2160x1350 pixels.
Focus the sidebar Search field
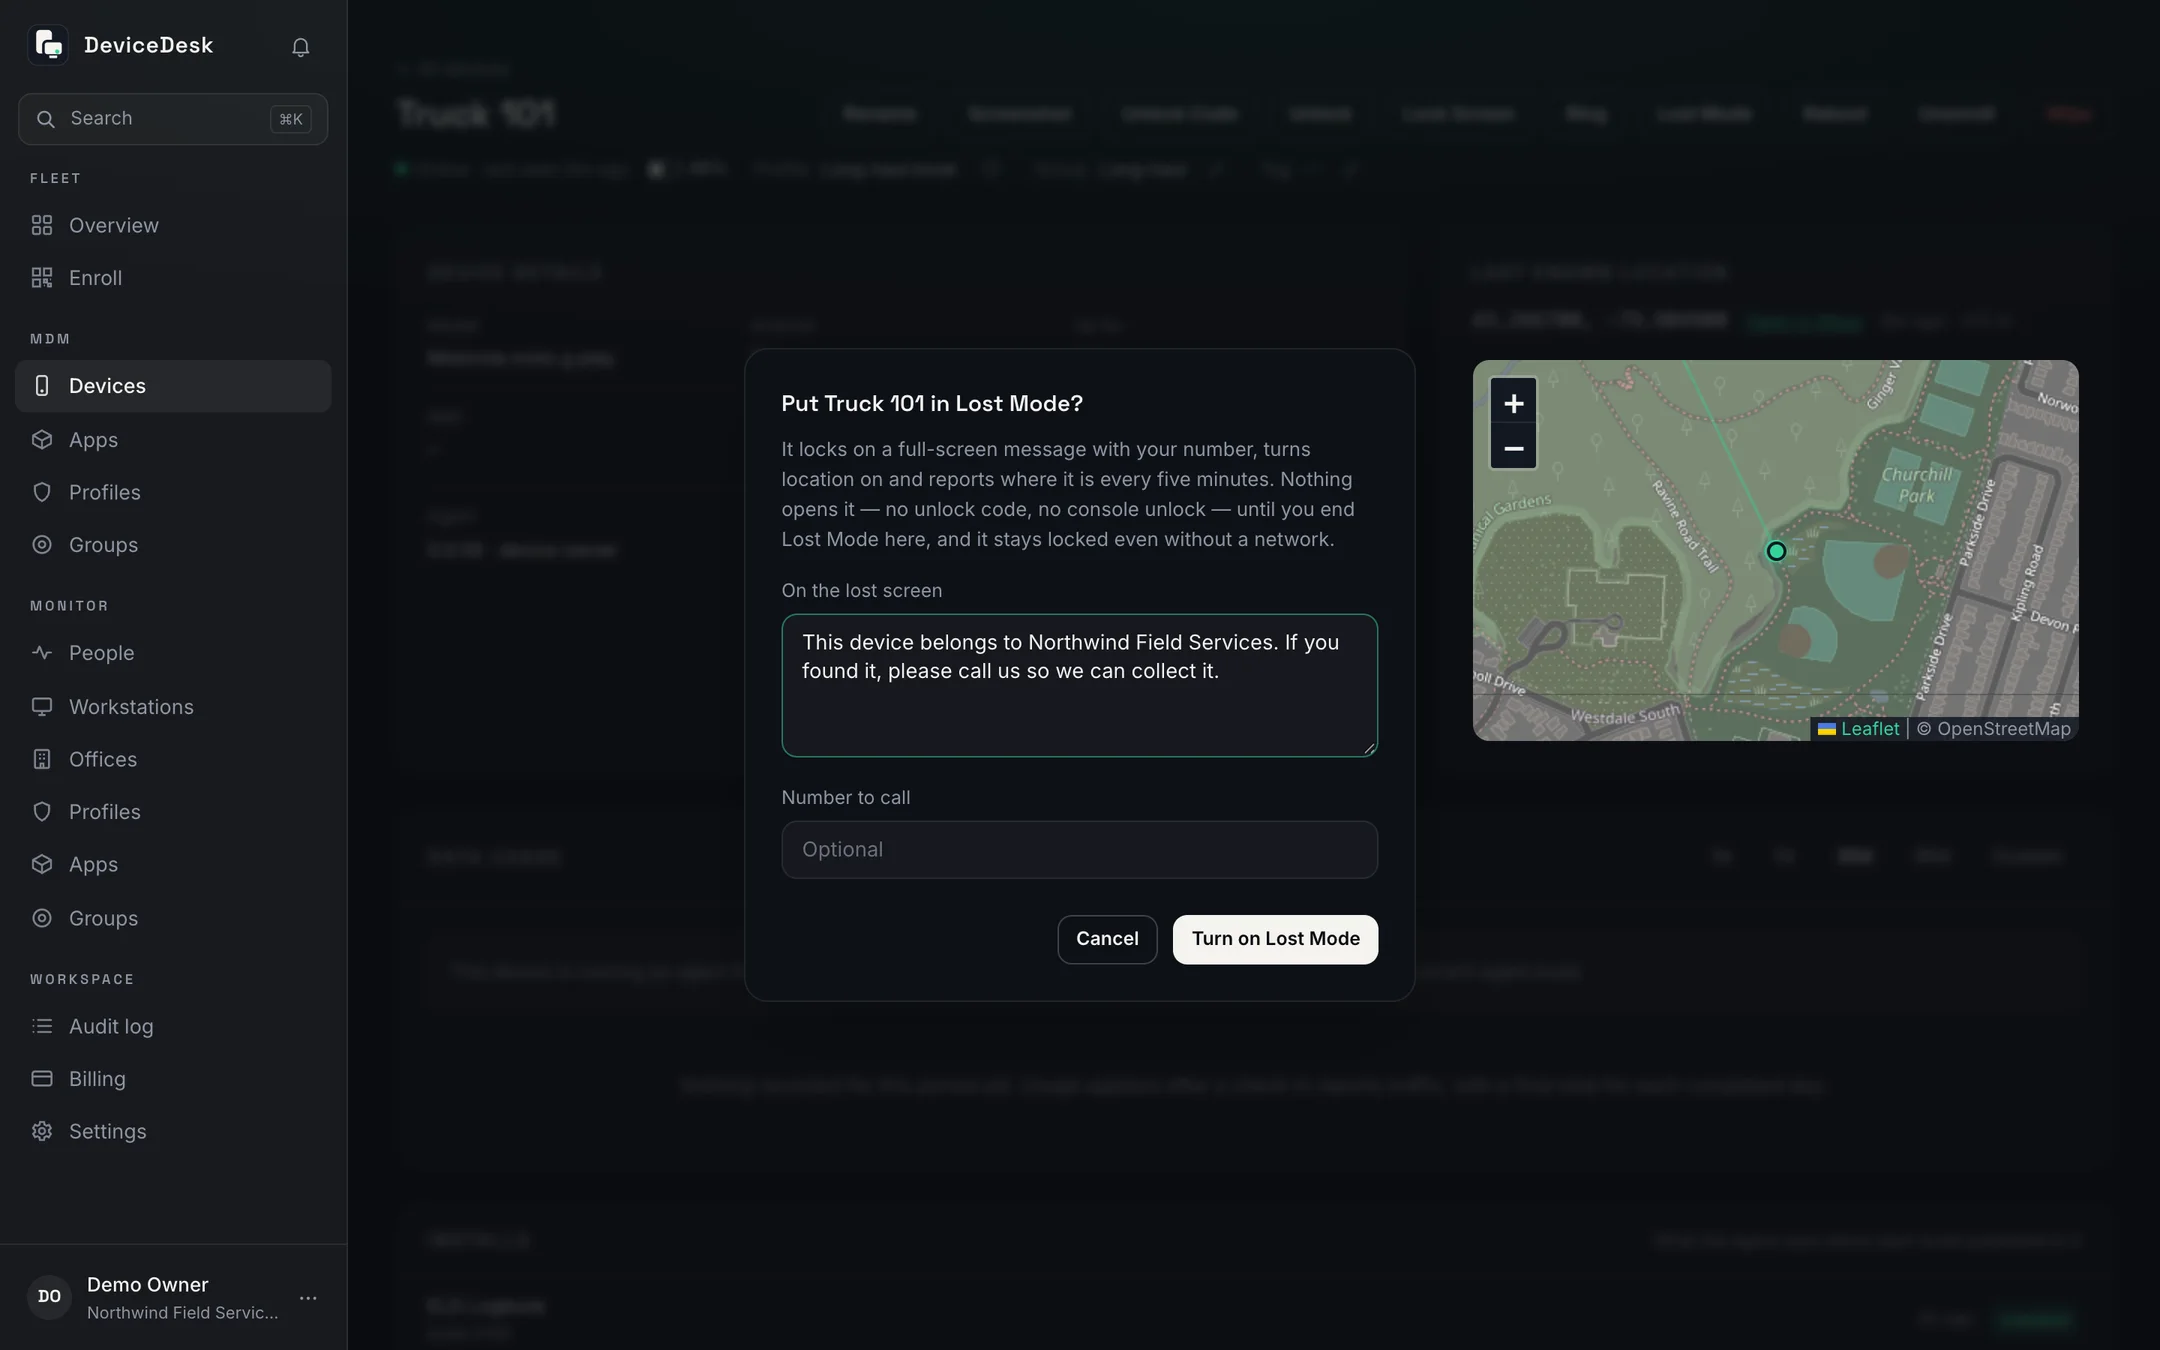pos(173,119)
